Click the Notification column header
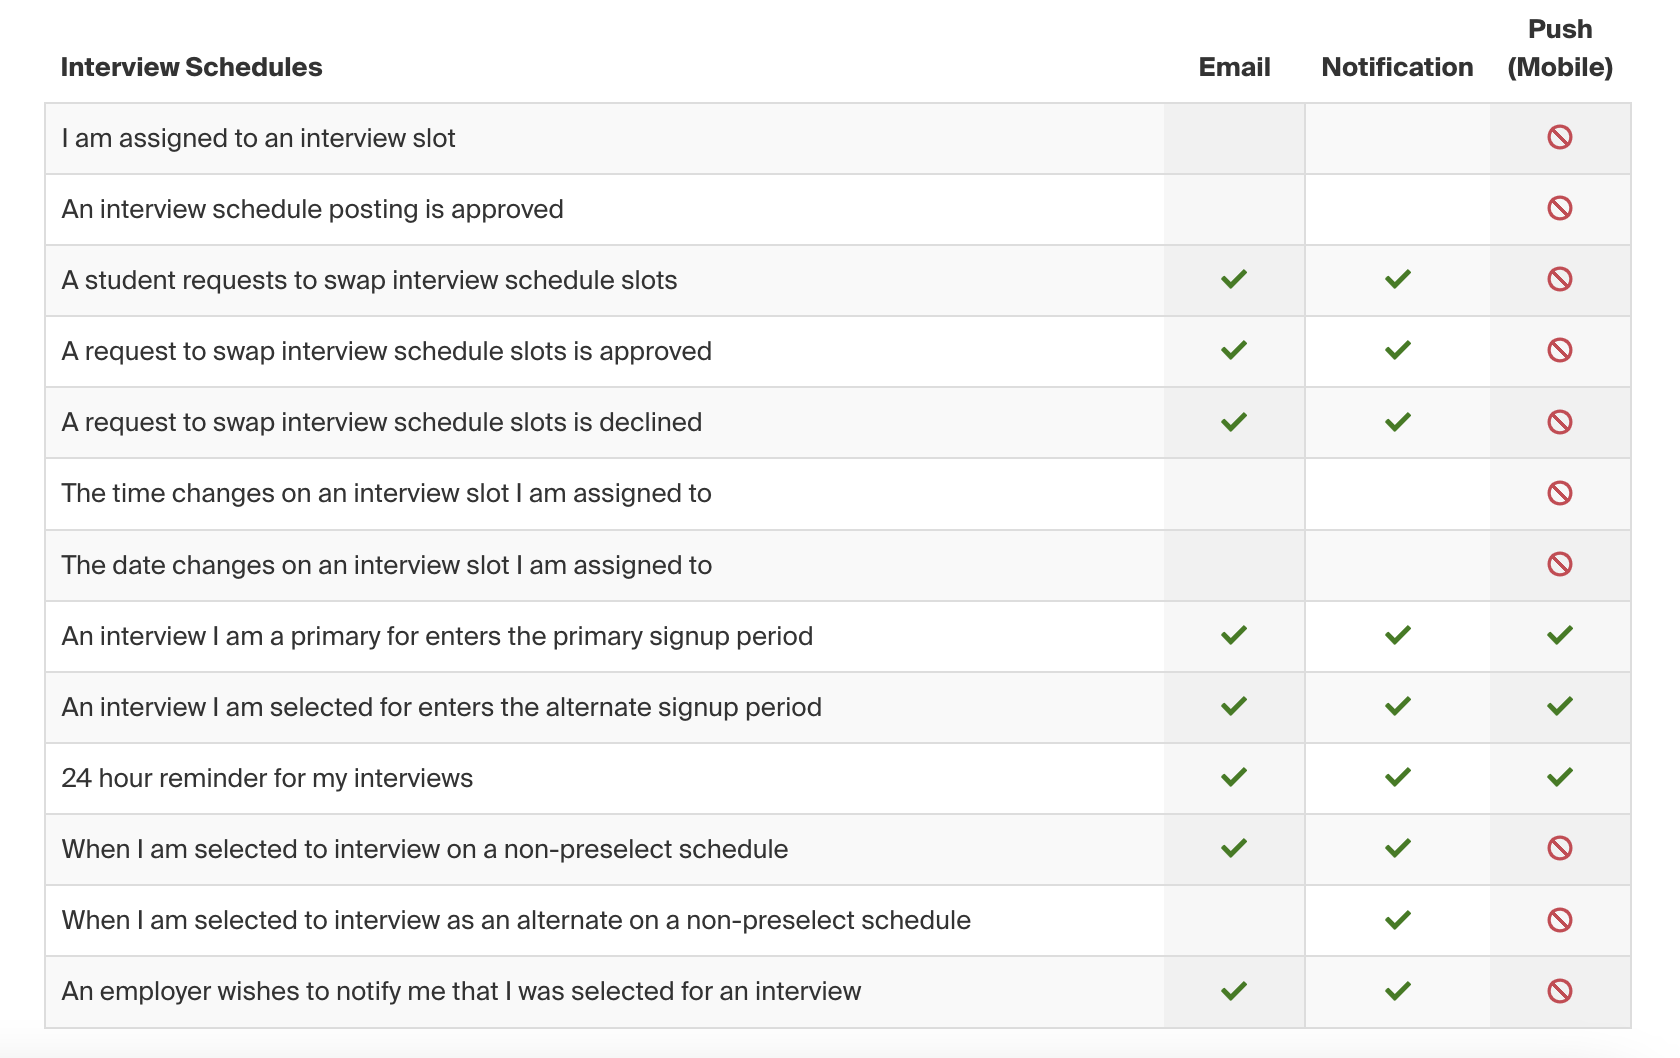Screen dimensions: 1680x1058 (1397, 67)
